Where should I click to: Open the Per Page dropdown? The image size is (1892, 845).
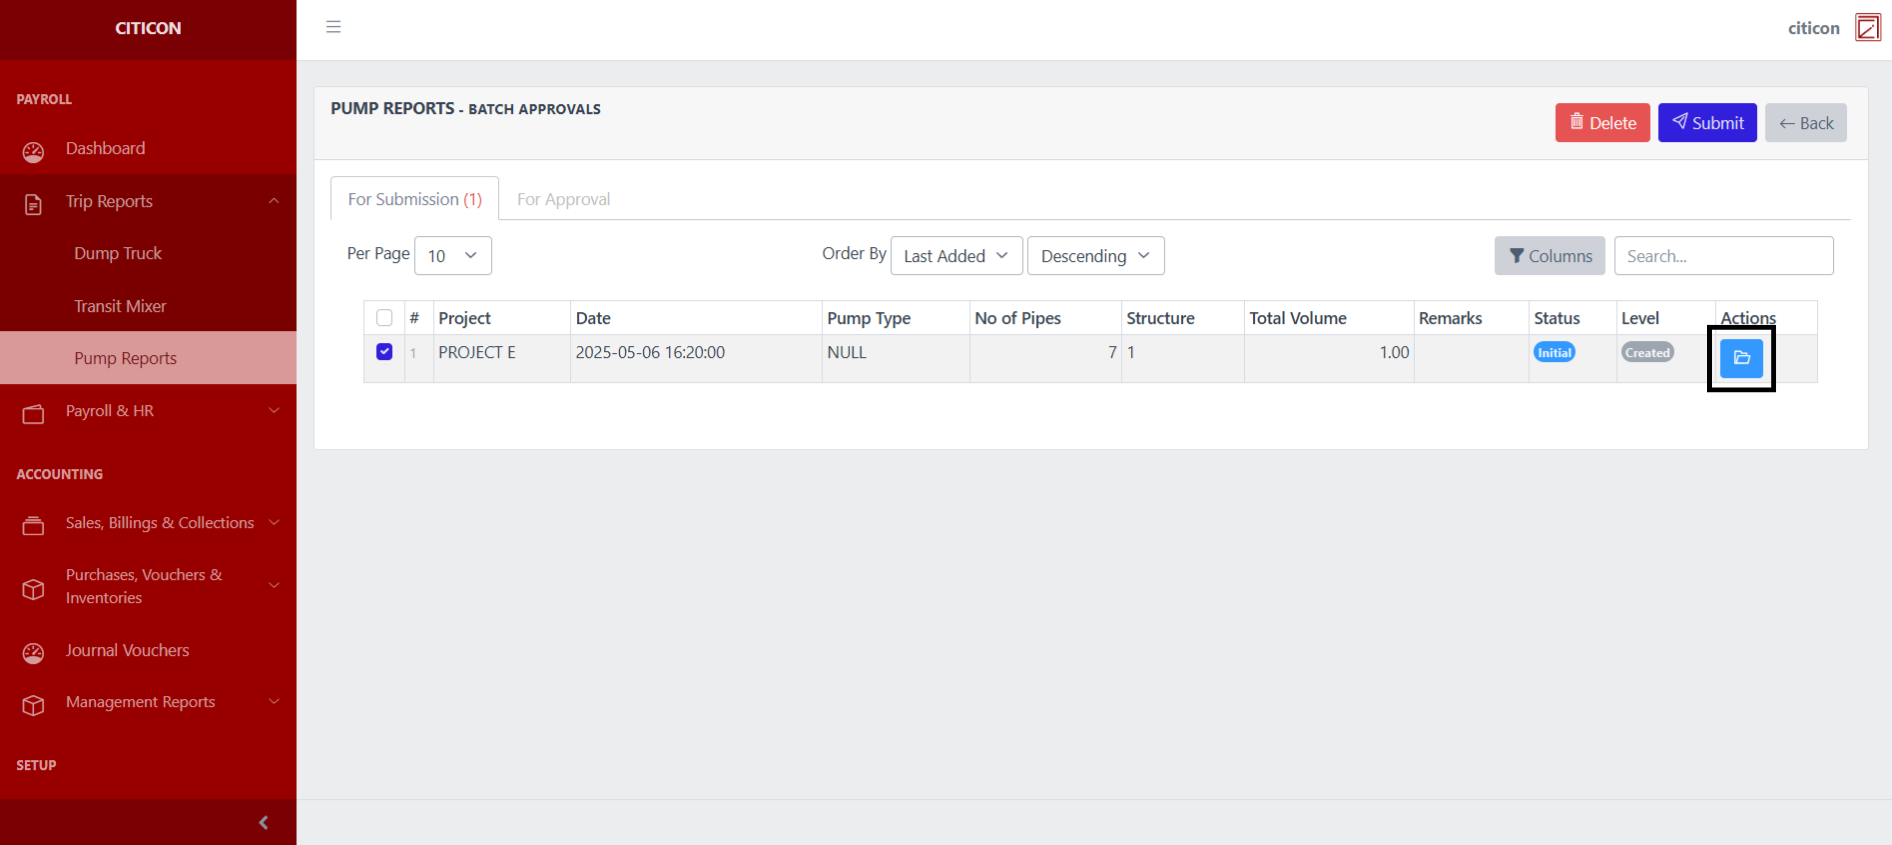(x=452, y=256)
